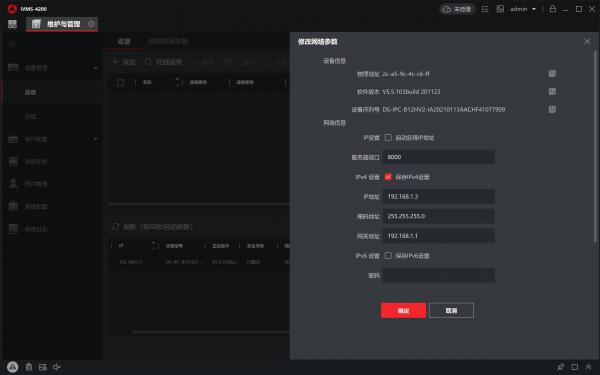
Task: Open the module grid menu icon
Action: tap(12, 24)
